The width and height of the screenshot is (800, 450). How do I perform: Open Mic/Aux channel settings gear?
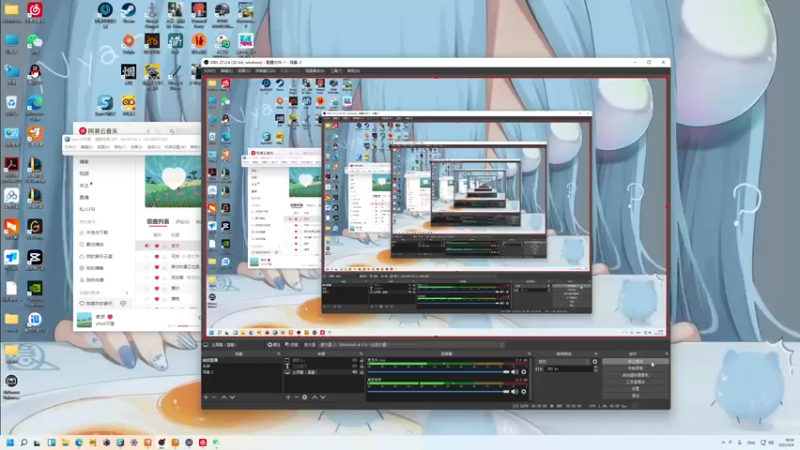pos(523,372)
